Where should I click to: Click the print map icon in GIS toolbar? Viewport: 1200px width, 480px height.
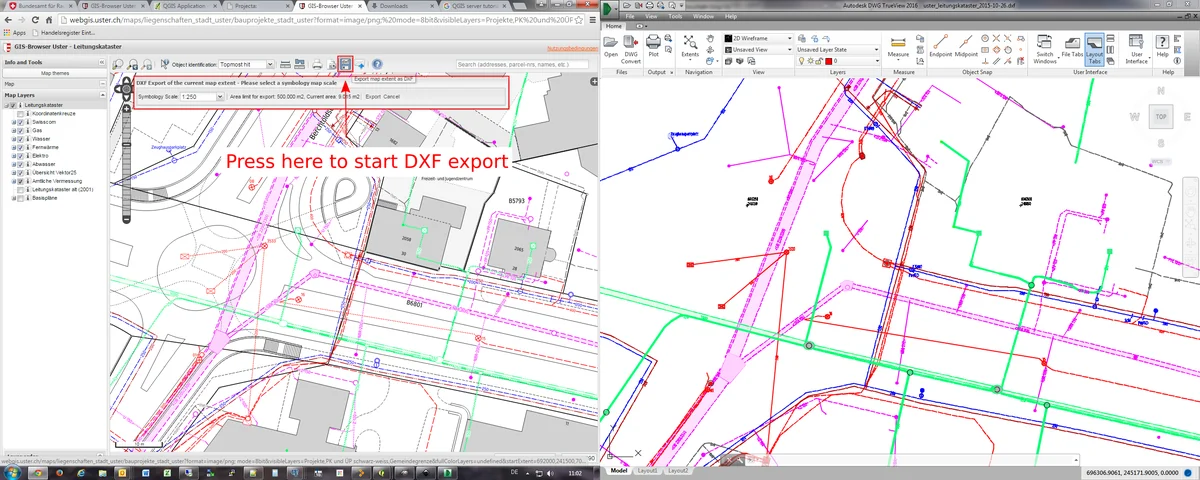click(x=317, y=64)
